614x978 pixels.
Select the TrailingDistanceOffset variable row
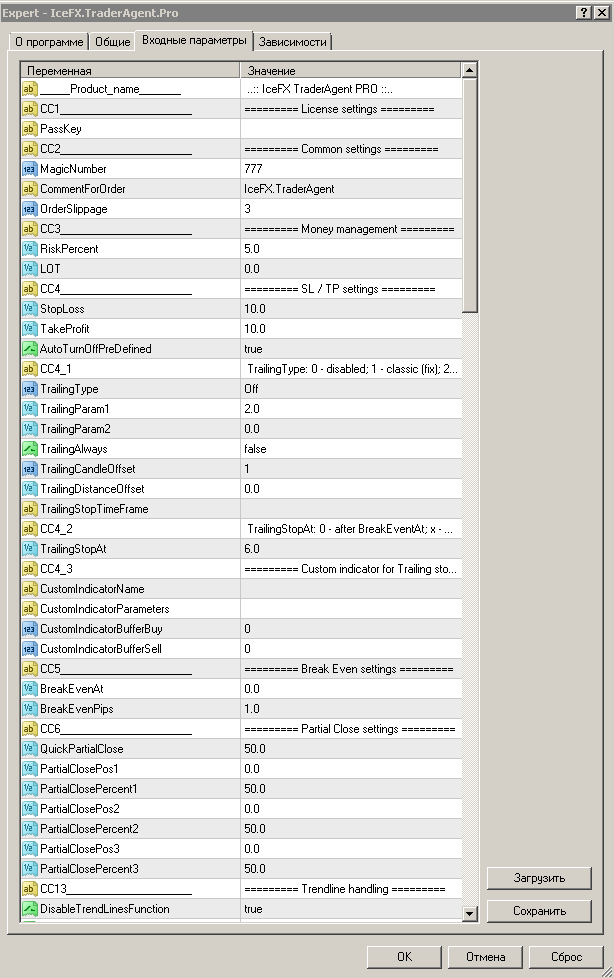[x=241, y=489]
